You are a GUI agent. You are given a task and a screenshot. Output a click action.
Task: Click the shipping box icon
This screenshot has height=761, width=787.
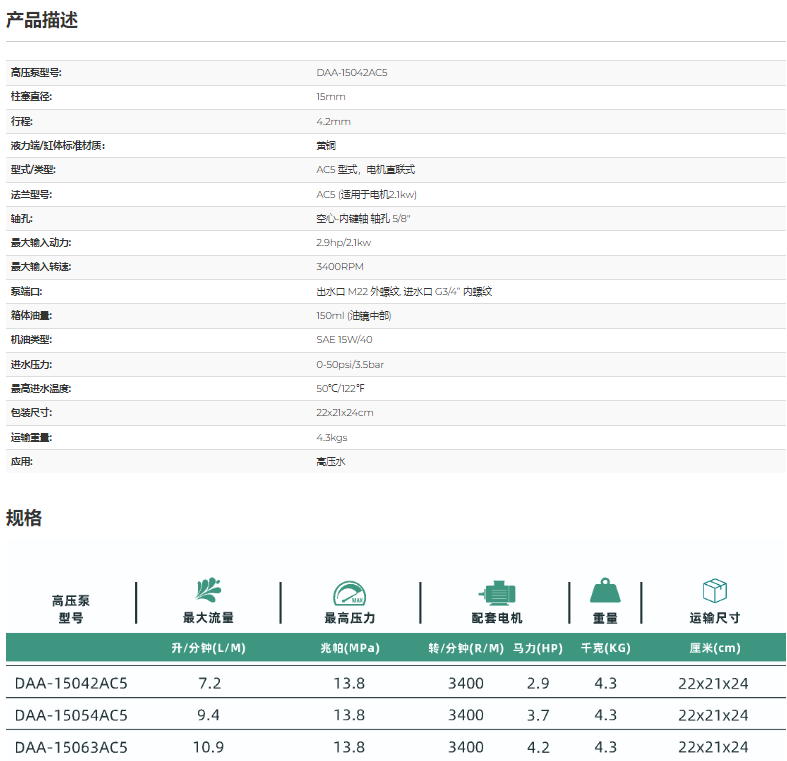pyautogui.click(x=714, y=590)
